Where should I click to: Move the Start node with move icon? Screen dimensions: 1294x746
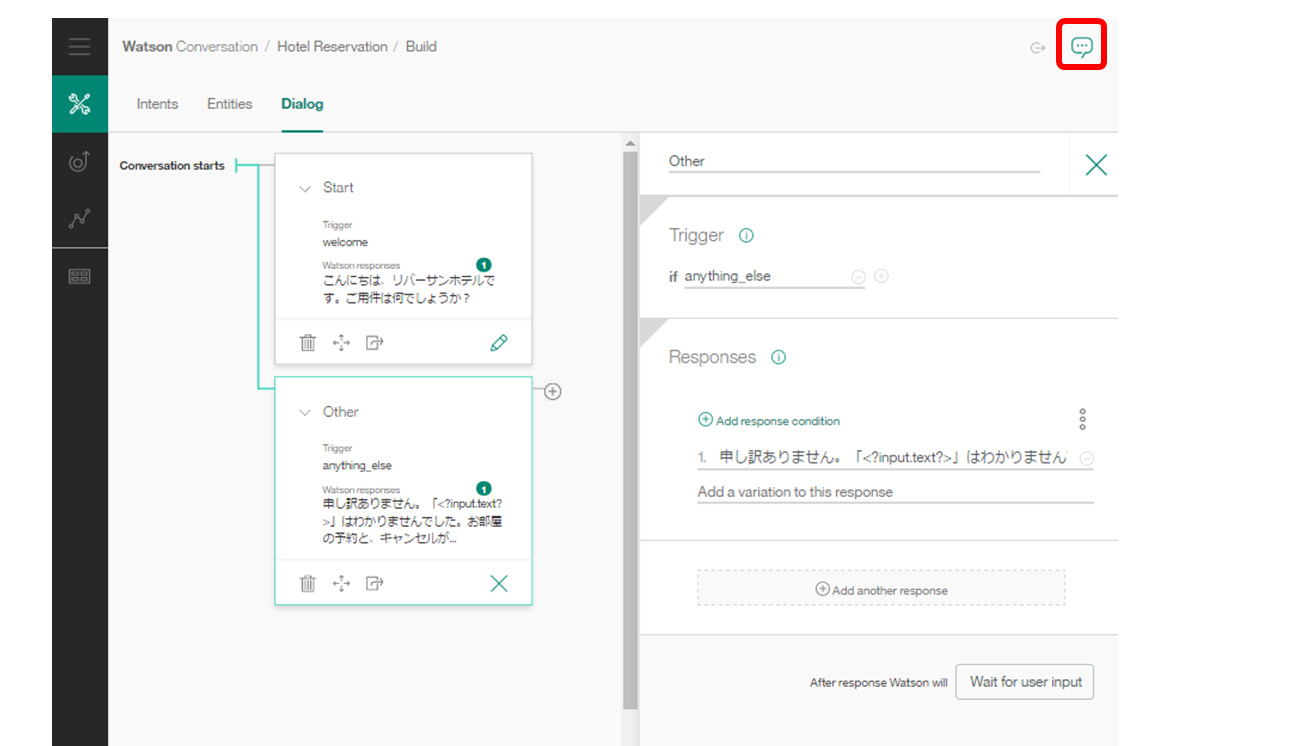tap(341, 343)
